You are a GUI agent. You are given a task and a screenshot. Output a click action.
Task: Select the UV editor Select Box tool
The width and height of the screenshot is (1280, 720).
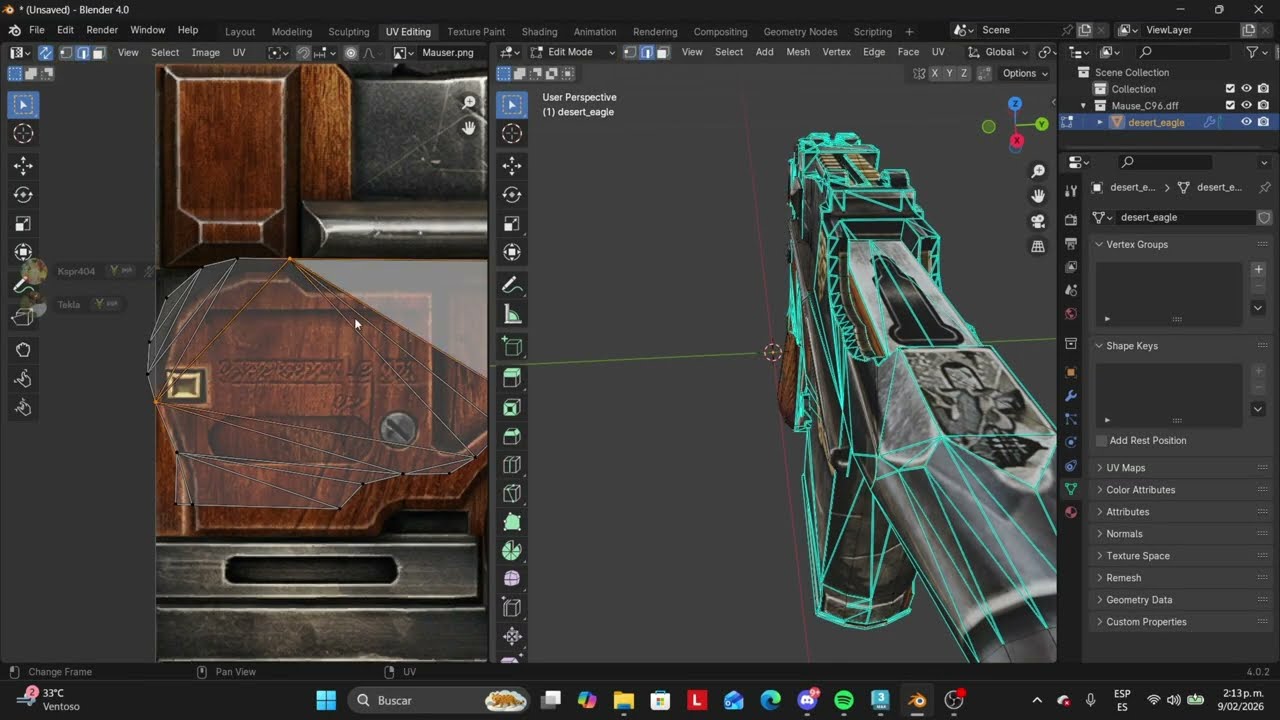point(23,105)
